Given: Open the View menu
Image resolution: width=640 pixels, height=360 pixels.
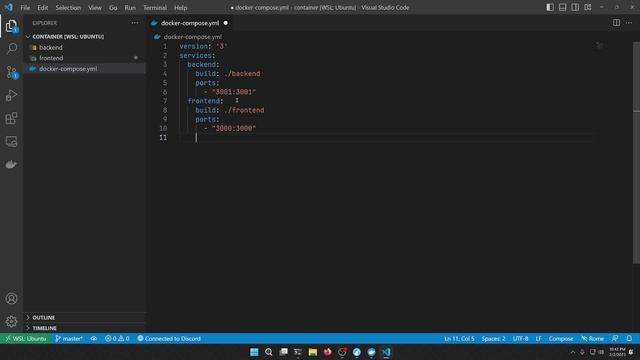Looking at the screenshot, I should (95, 8).
